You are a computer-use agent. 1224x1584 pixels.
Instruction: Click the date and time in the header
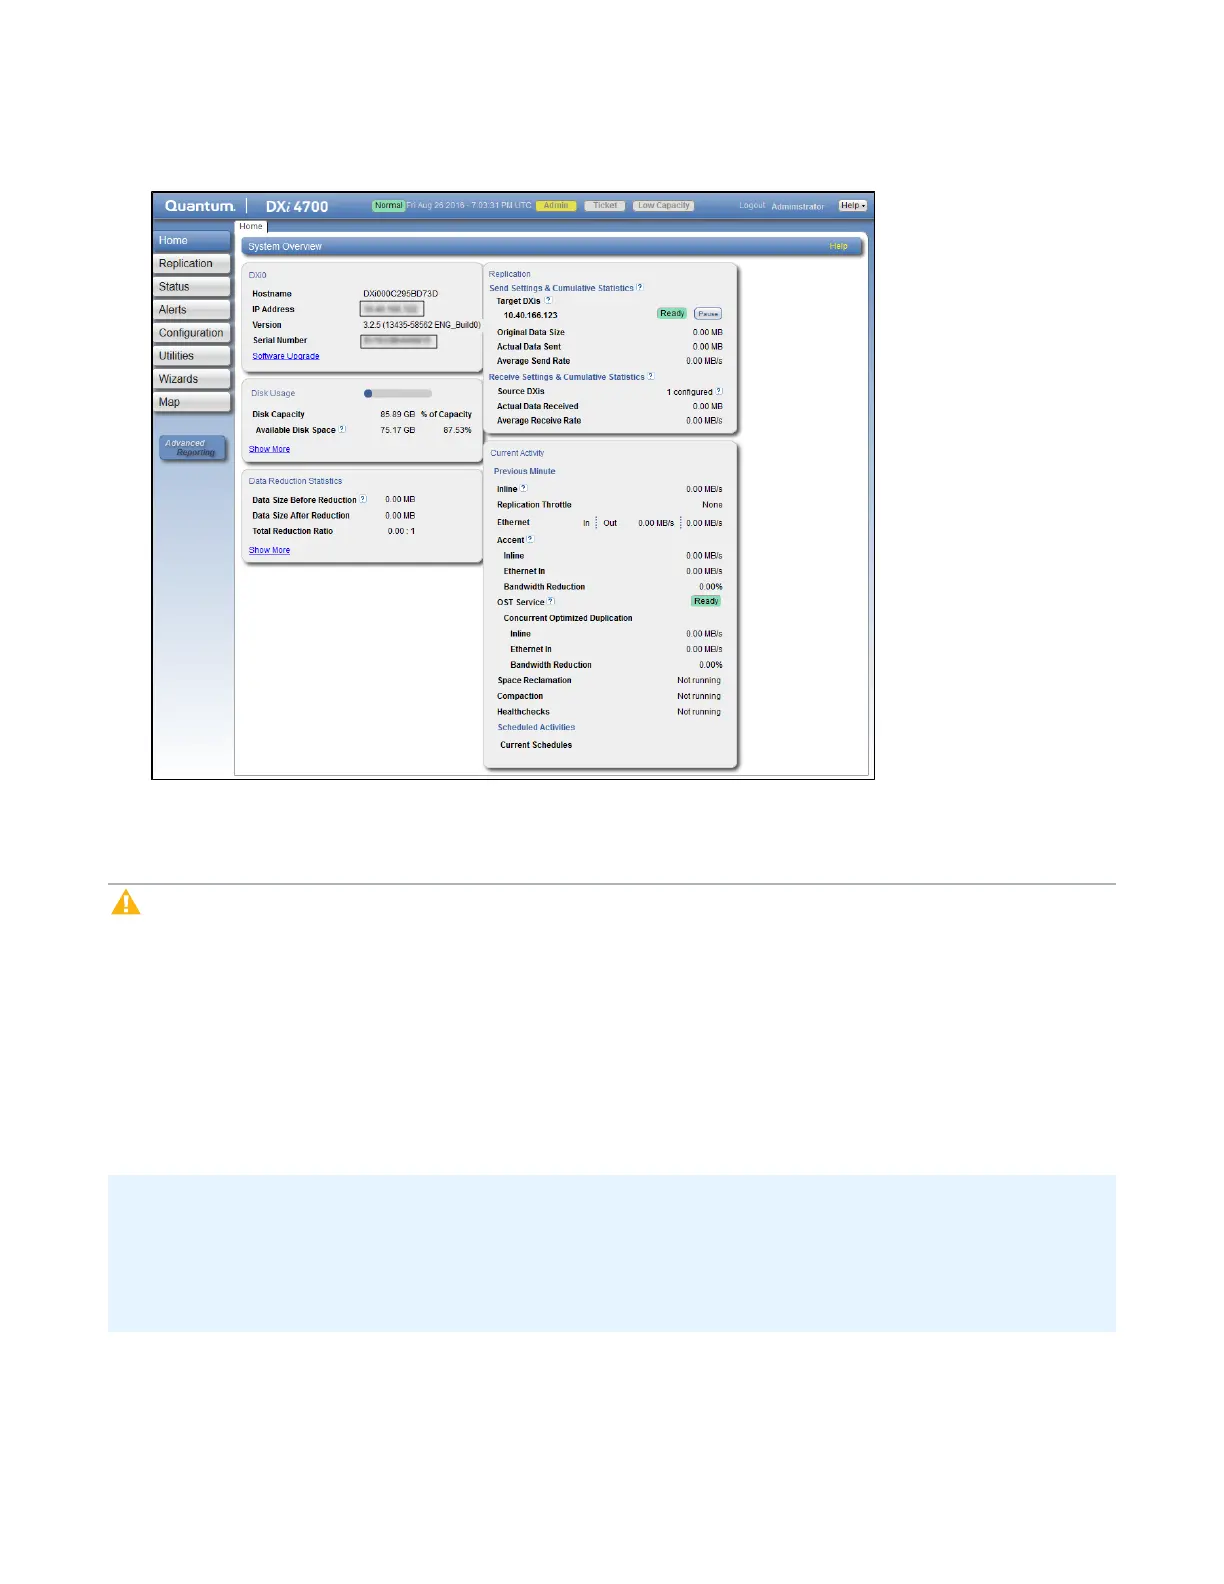469,205
